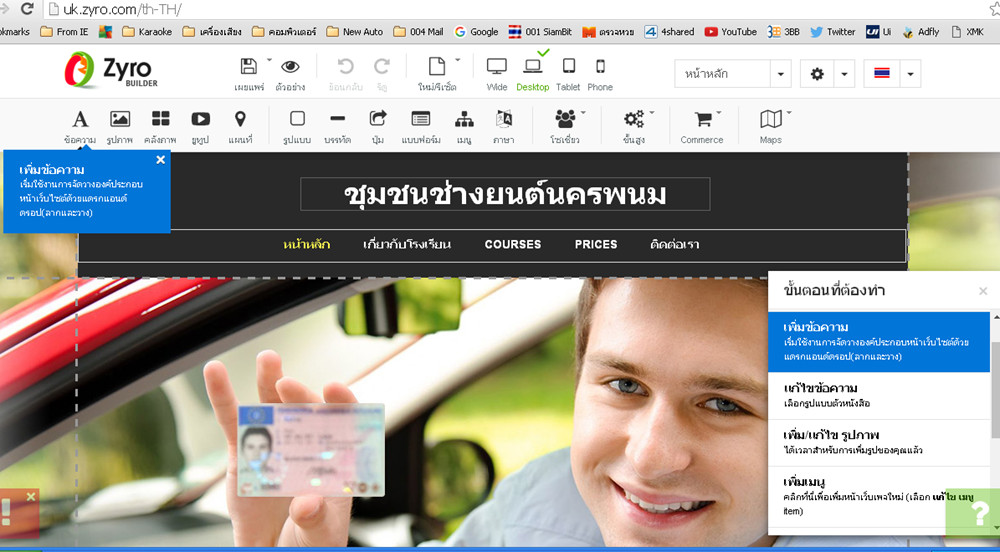Select the ติดต่อเรา menu item
1000x552 pixels.
click(675, 244)
